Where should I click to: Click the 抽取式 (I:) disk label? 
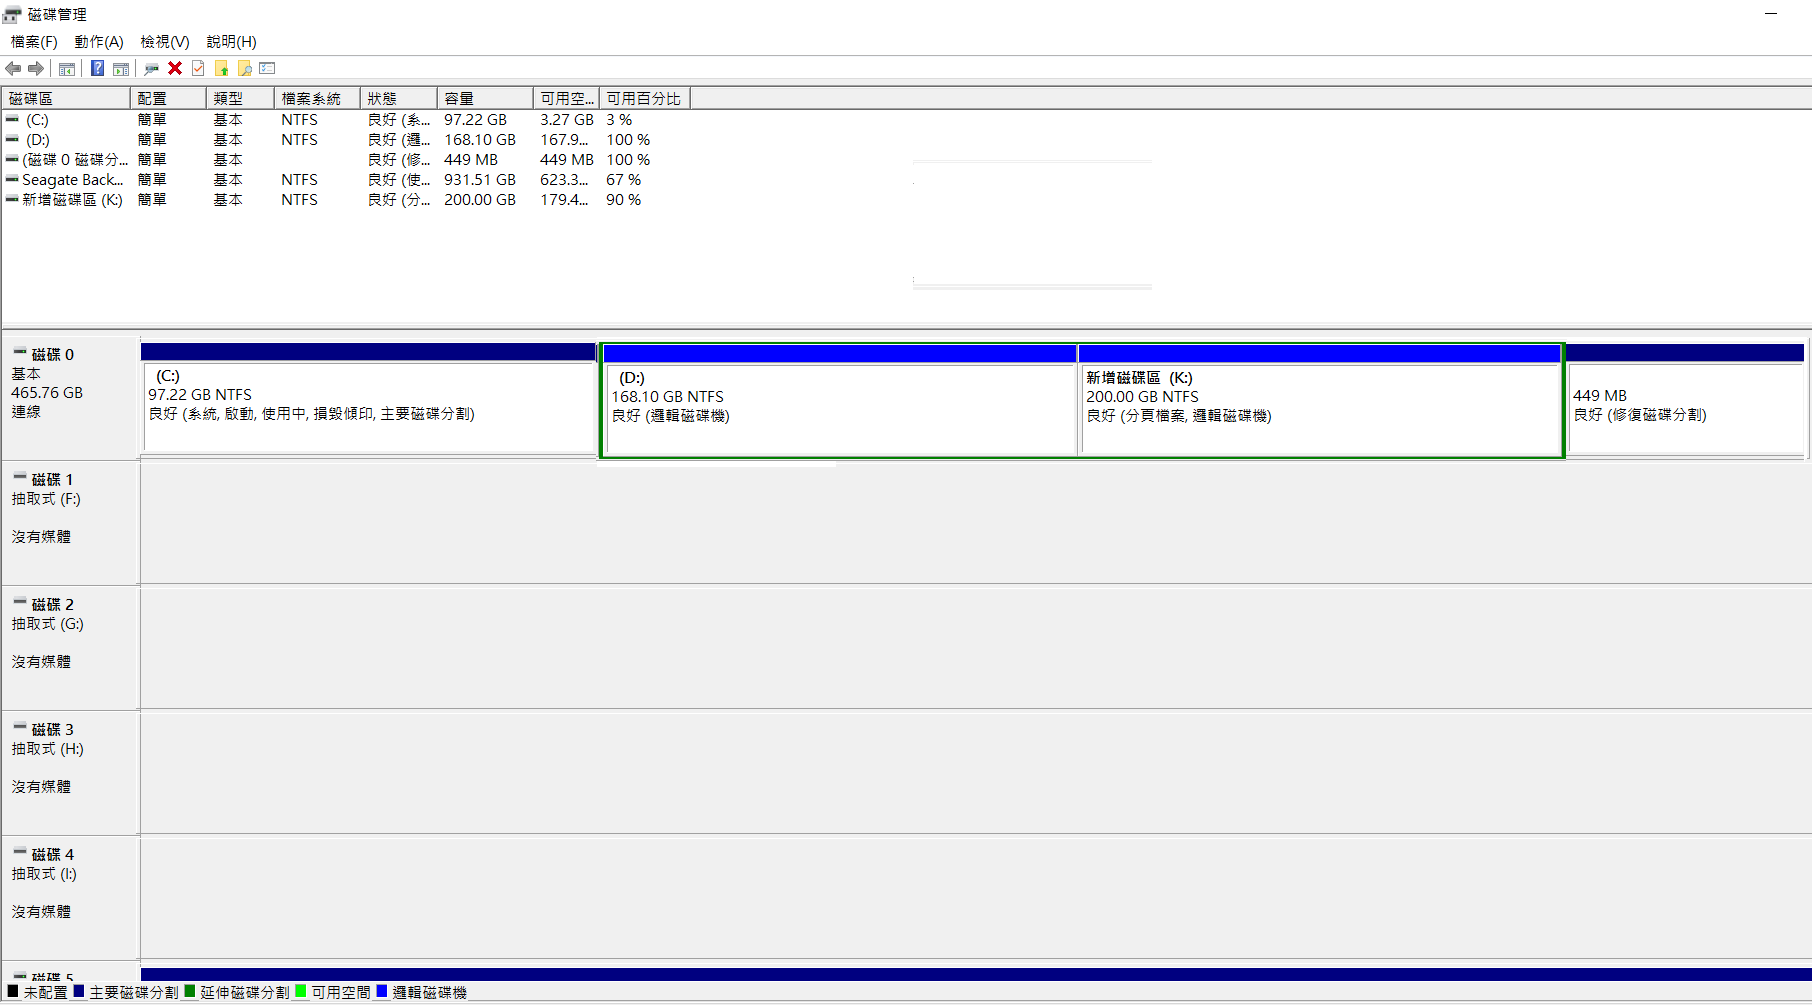(x=44, y=873)
